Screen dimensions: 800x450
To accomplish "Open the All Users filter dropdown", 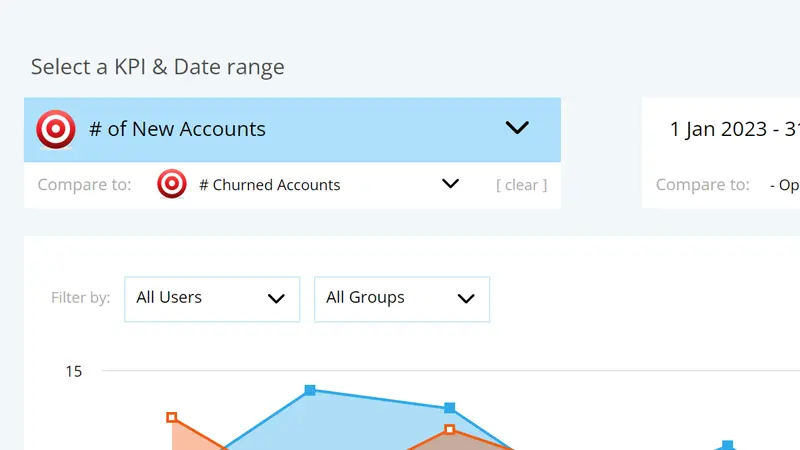I will coord(212,299).
